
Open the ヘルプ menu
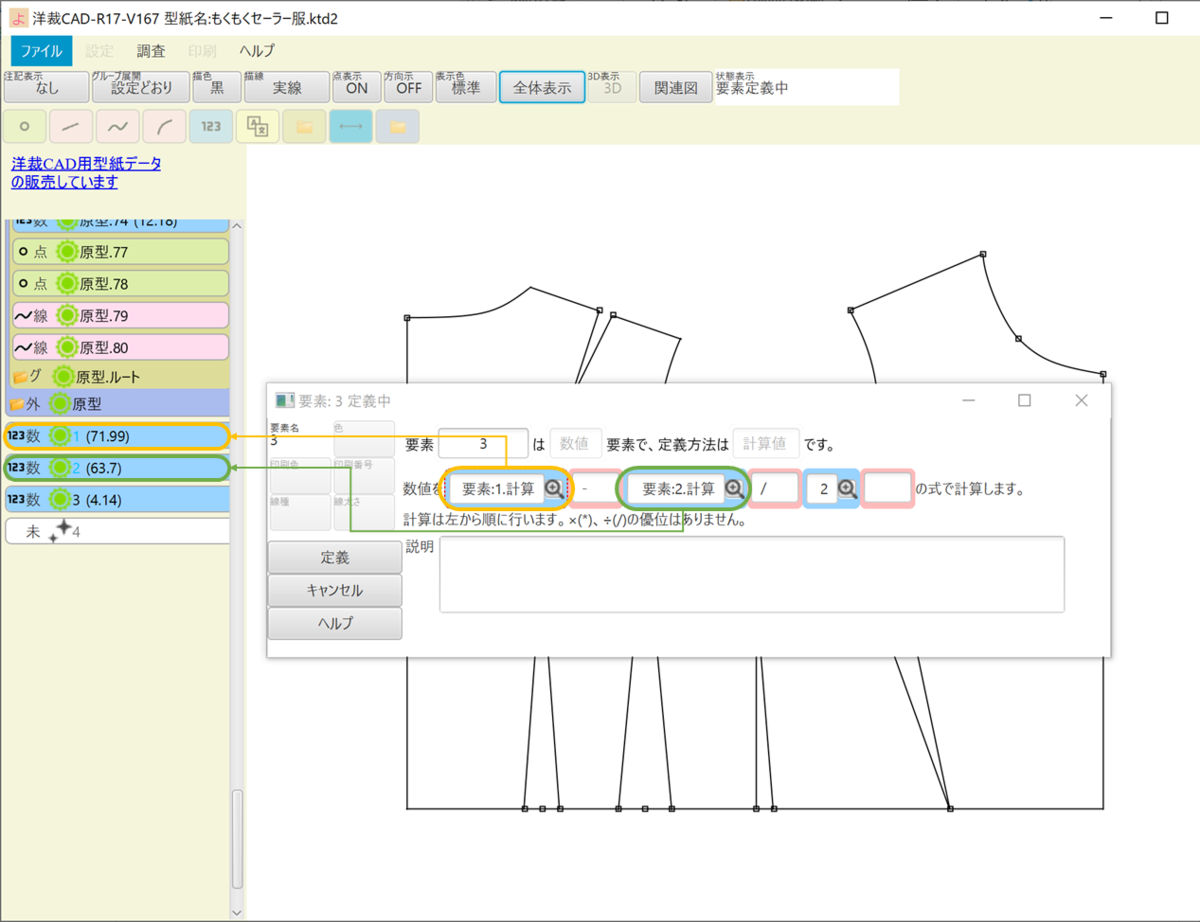[x=257, y=50]
